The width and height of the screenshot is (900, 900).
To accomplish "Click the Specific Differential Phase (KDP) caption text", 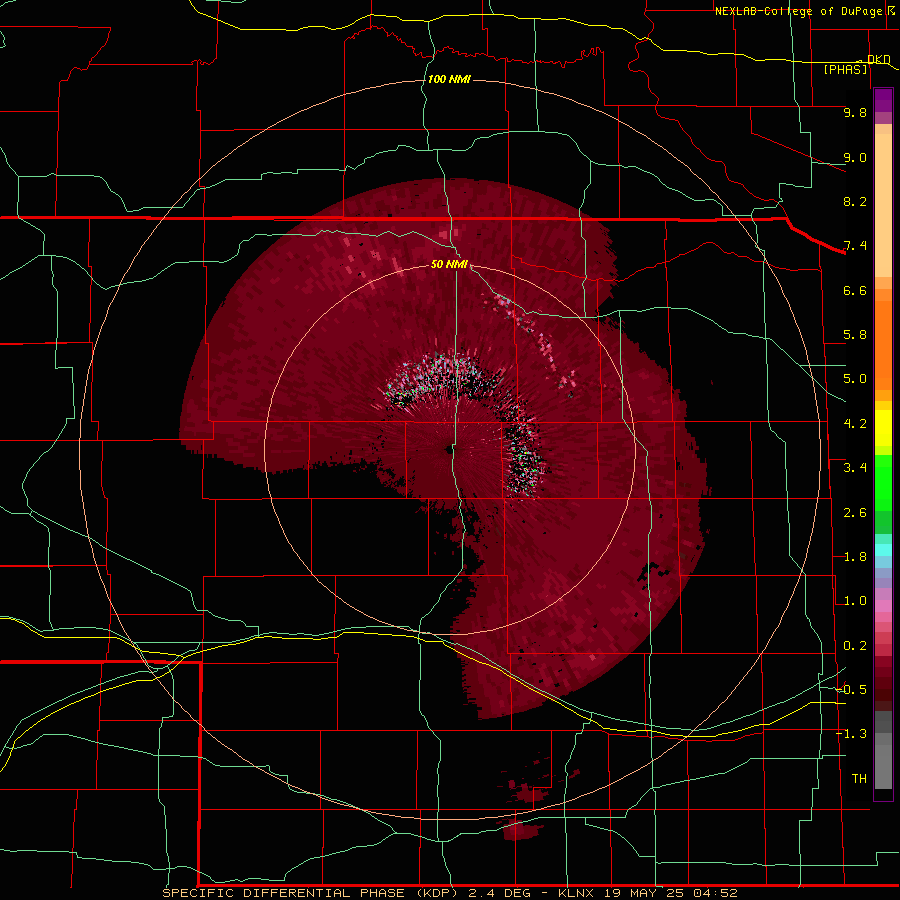I will coord(310,893).
